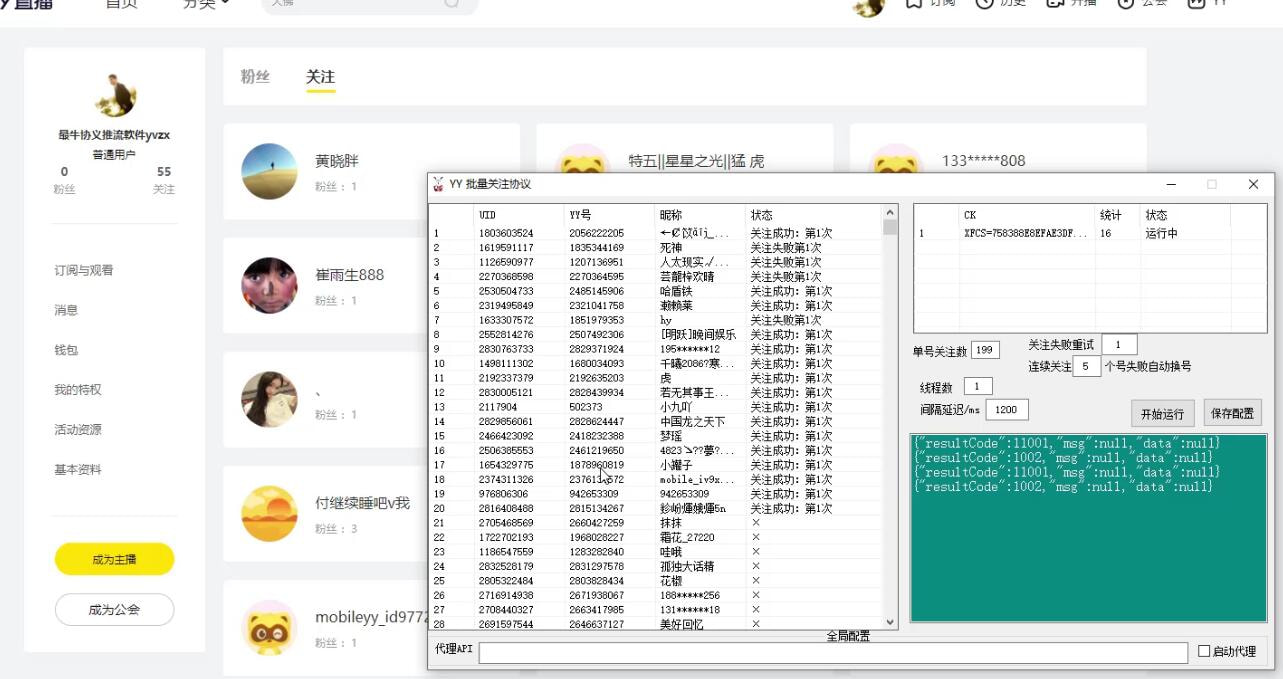Click the 特五||星星之光||猛 虎 username

pyautogui.click(x=696, y=161)
